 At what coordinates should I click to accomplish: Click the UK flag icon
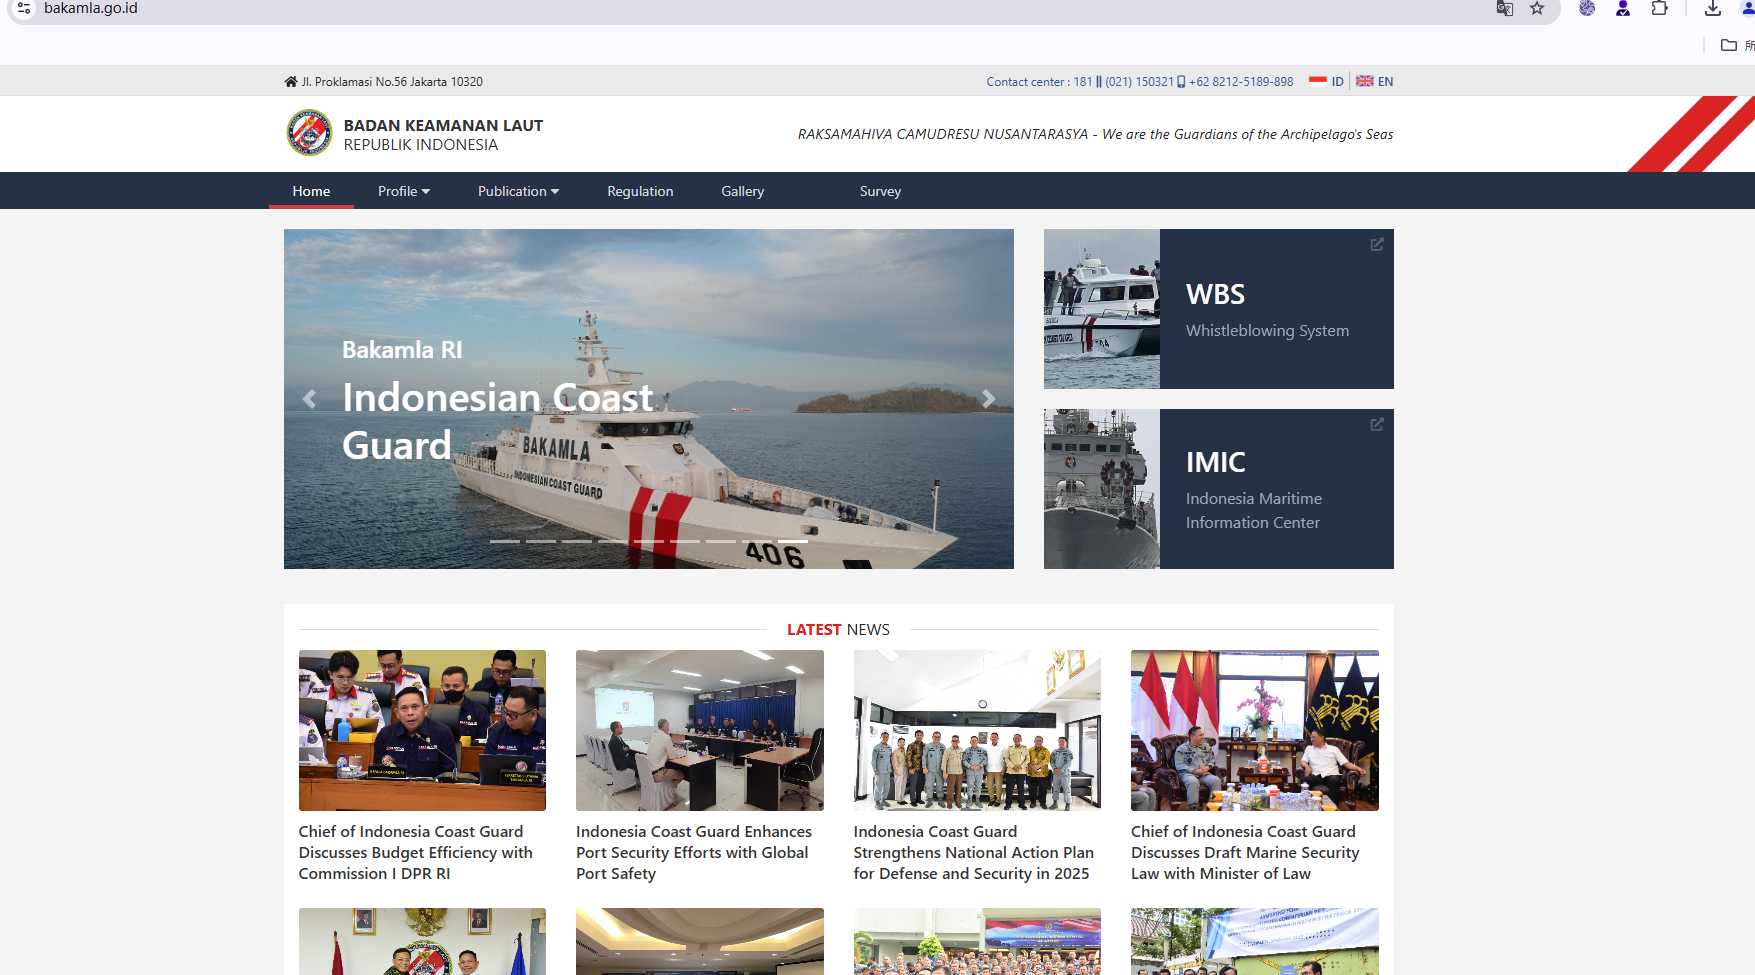[x=1364, y=81]
